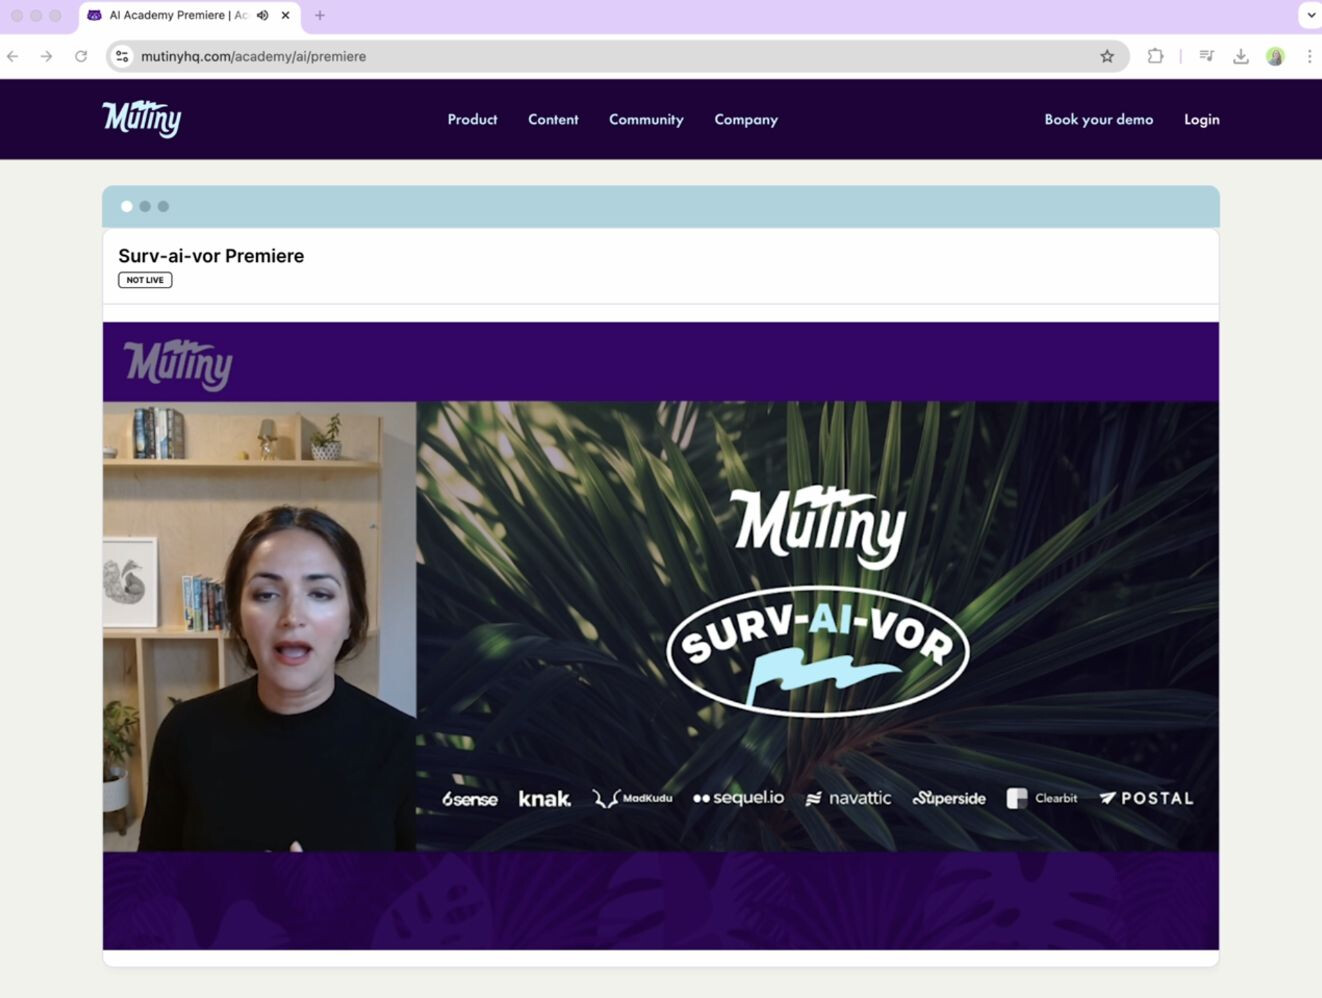Click the macOS window close button
The height and width of the screenshot is (998, 1322).
click(x=17, y=15)
